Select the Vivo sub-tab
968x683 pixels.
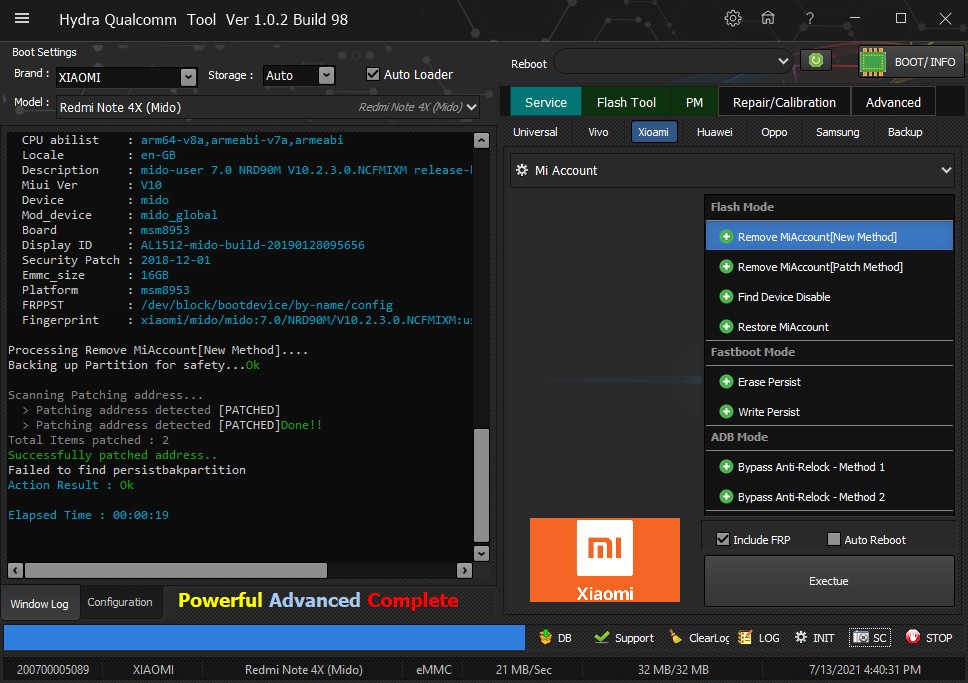tap(598, 132)
